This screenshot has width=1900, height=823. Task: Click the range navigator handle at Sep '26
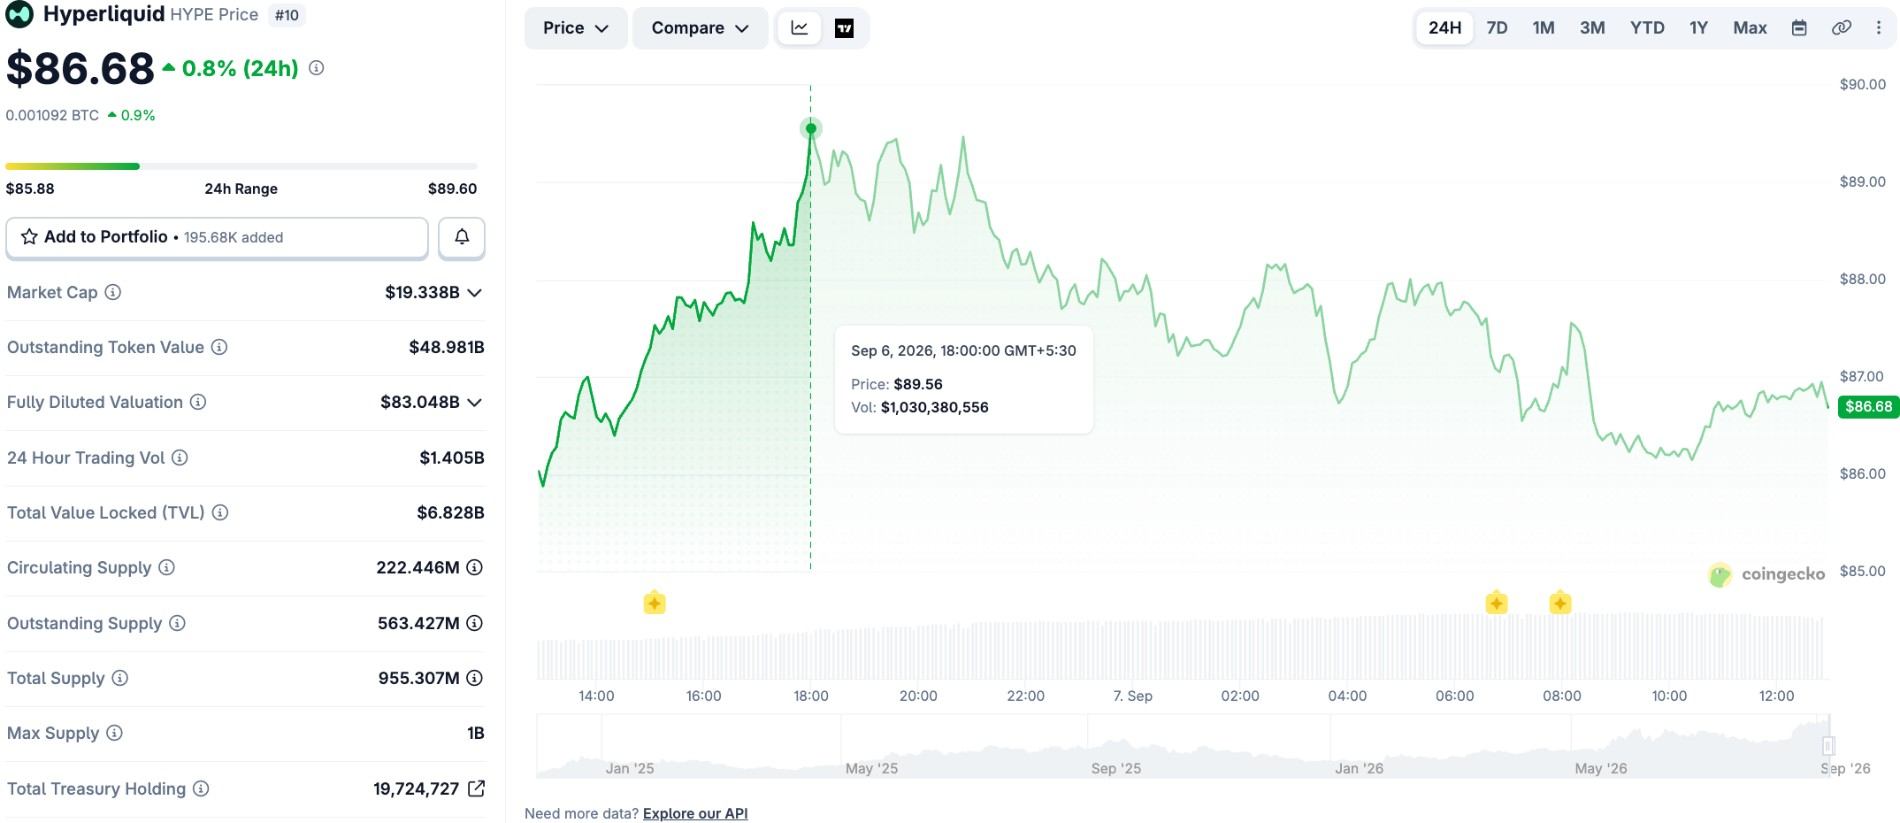click(1828, 745)
